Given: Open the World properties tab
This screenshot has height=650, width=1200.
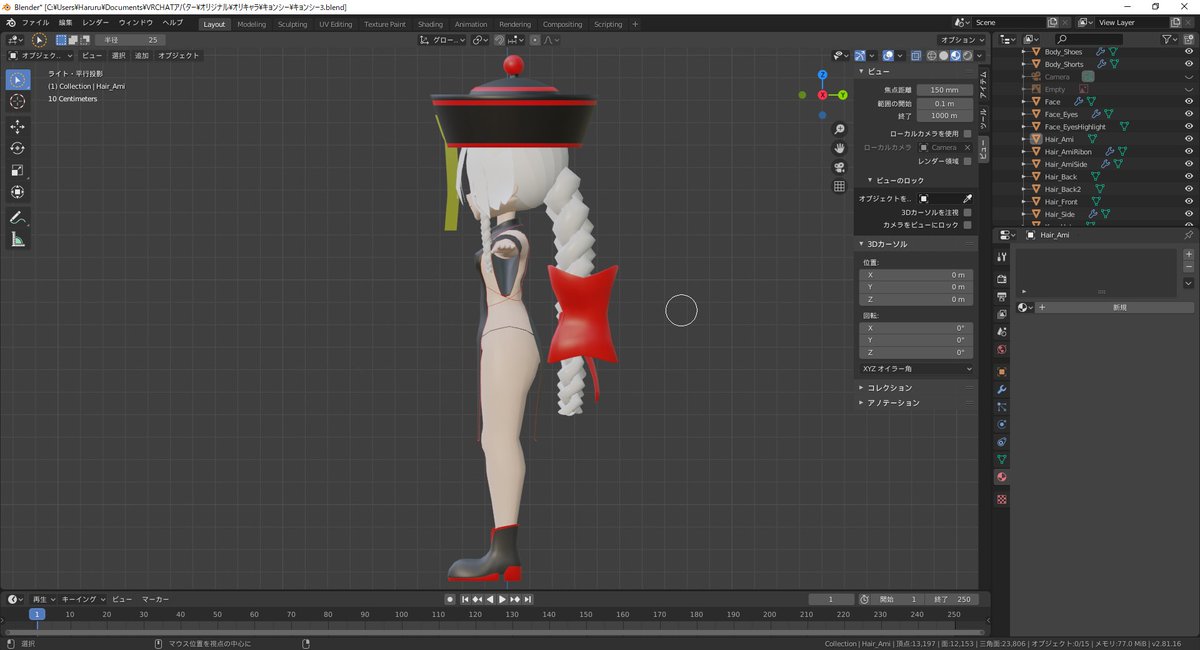Looking at the screenshot, I should [1002, 349].
